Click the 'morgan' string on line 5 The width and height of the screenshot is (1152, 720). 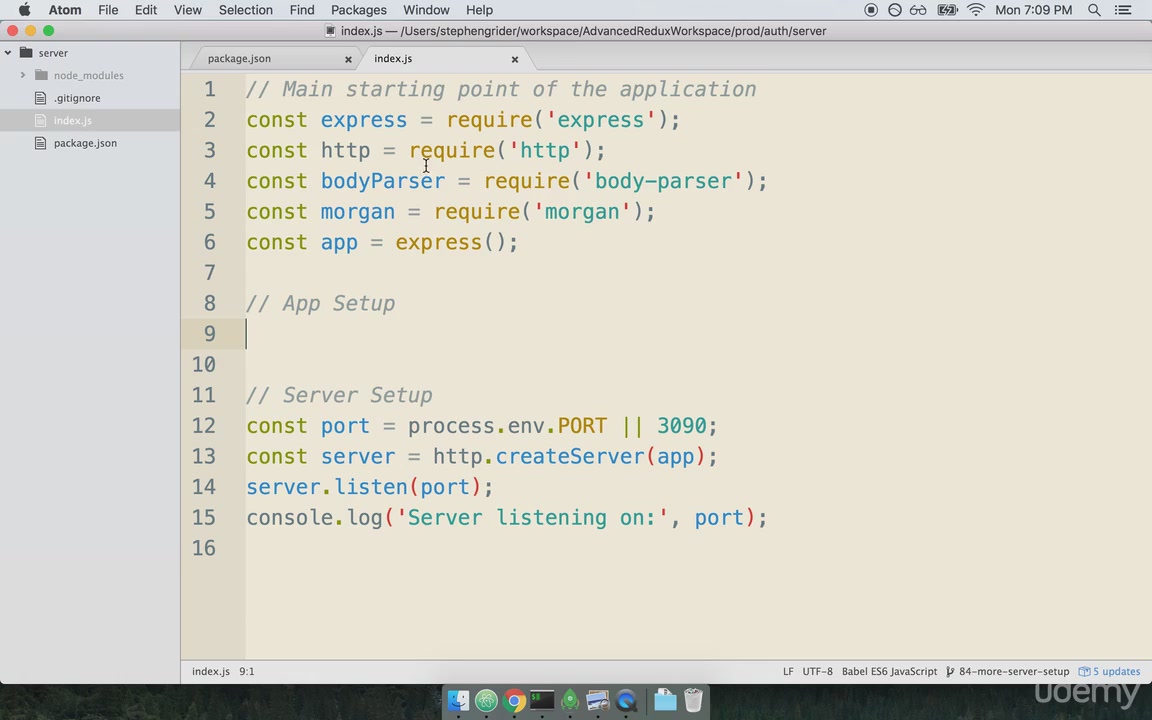[x=582, y=212]
